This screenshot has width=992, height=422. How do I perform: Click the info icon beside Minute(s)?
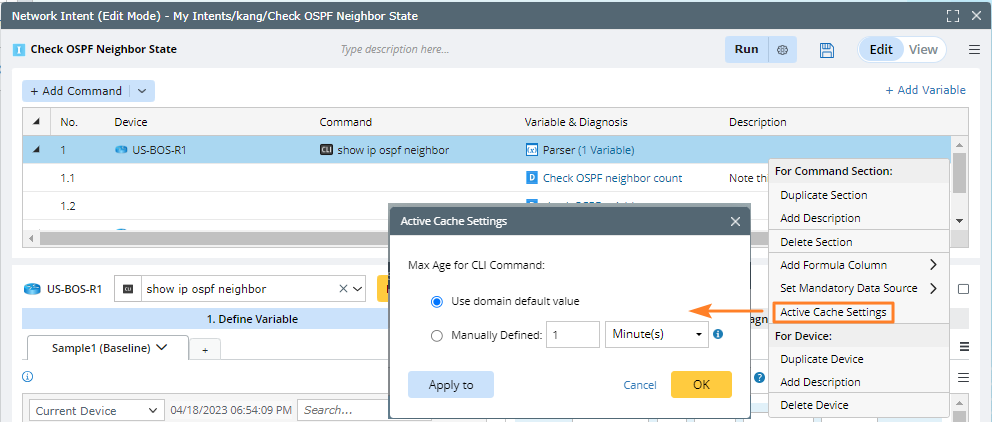718,334
